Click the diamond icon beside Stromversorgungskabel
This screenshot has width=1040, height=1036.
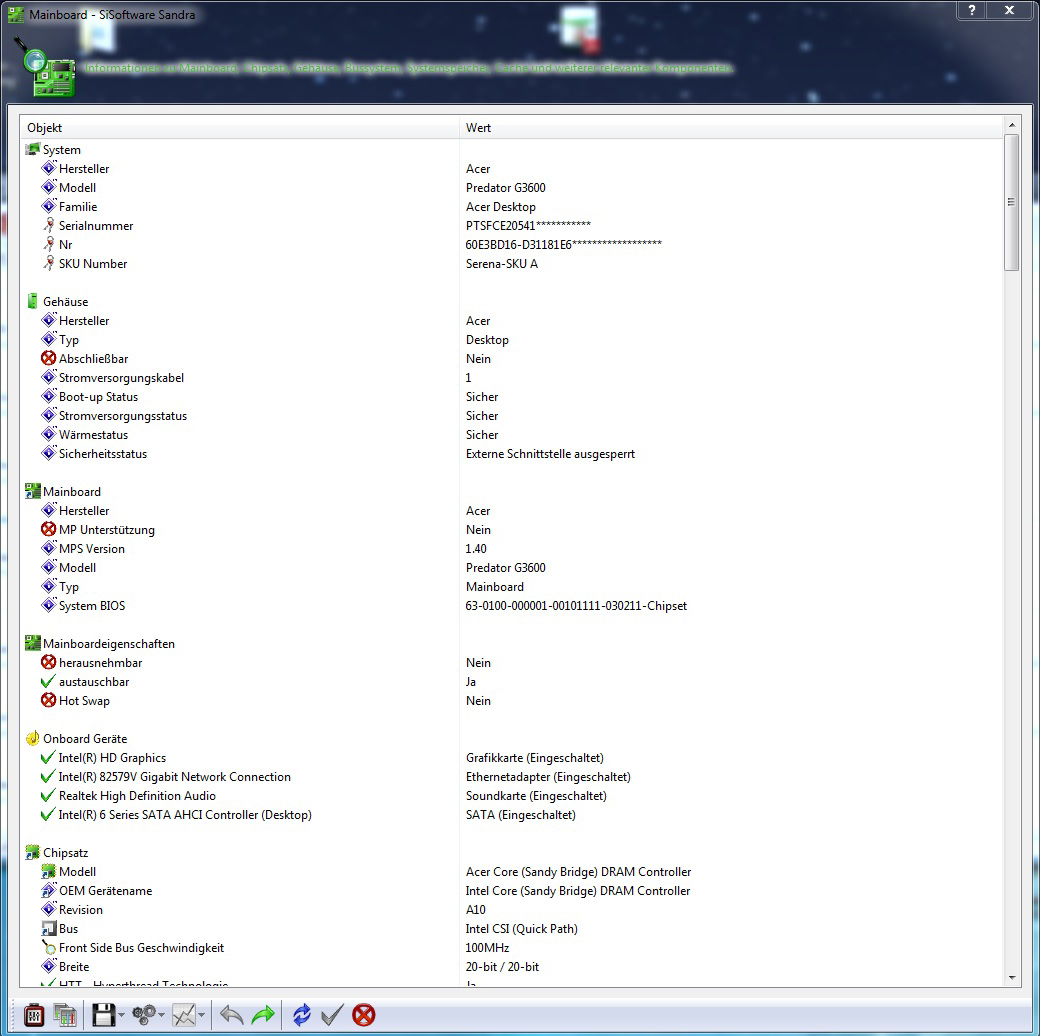tap(48, 377)
